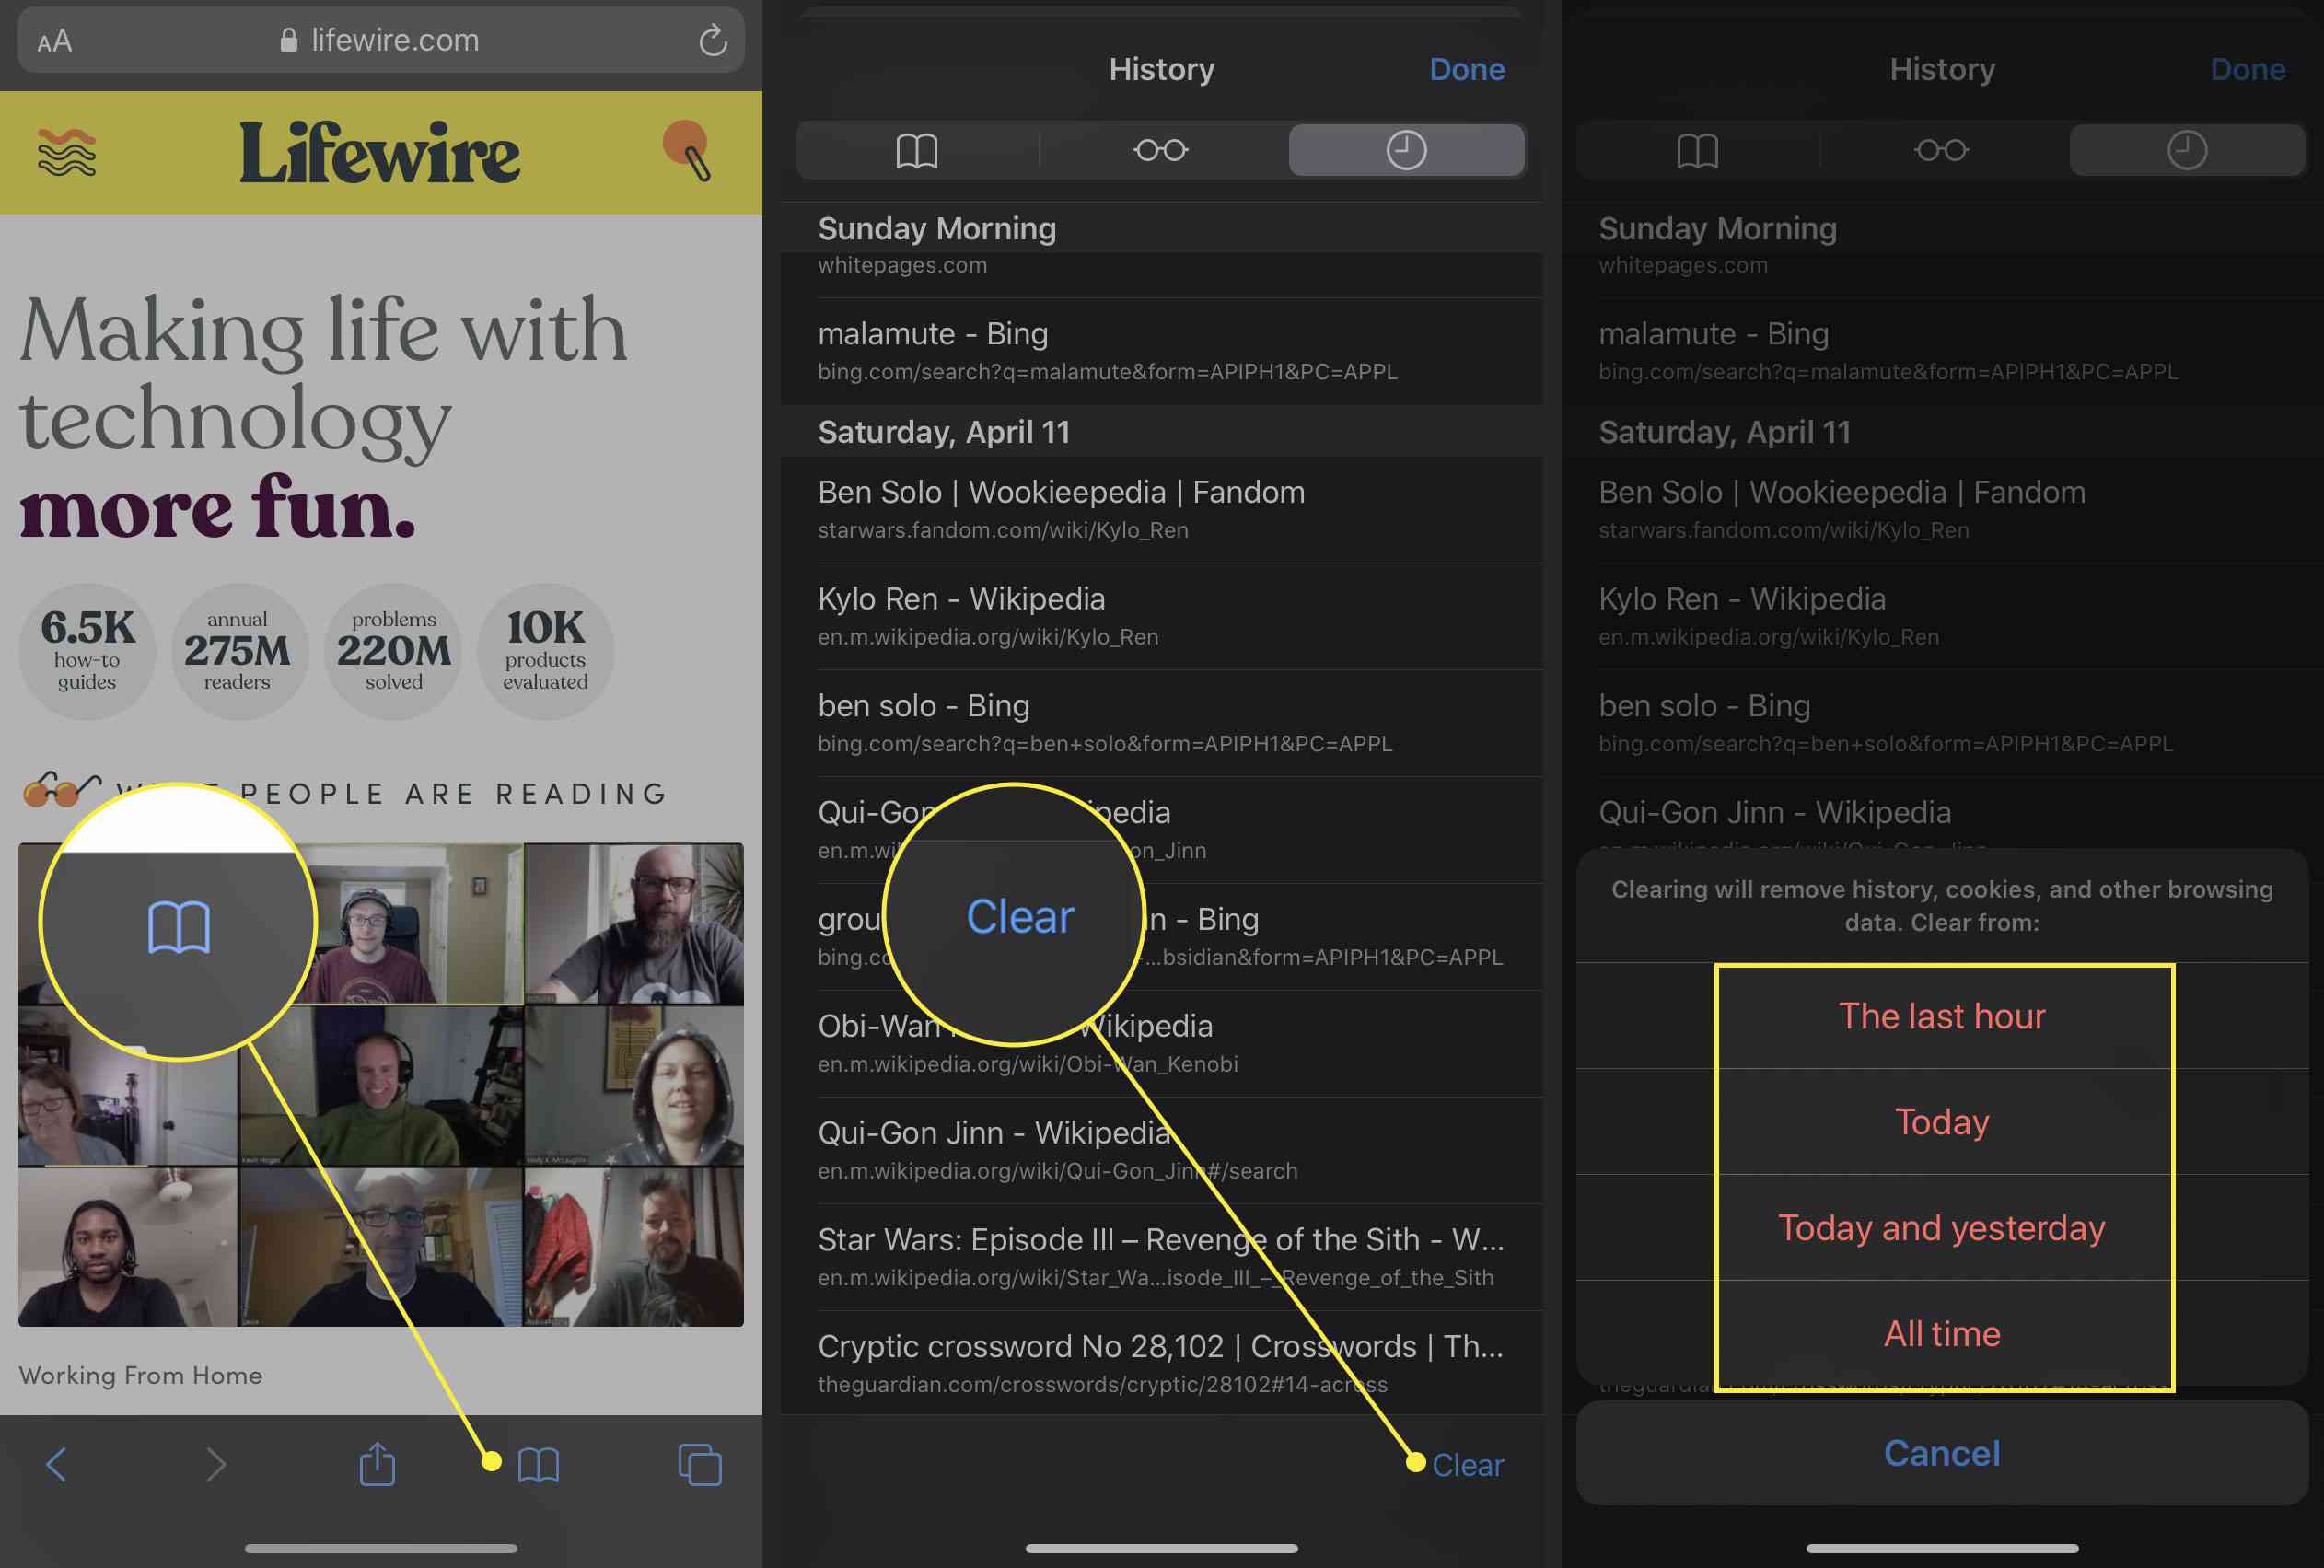The image size is (2324, 1568).
Task: Click the Working From Home caption
Action: 141,1376
